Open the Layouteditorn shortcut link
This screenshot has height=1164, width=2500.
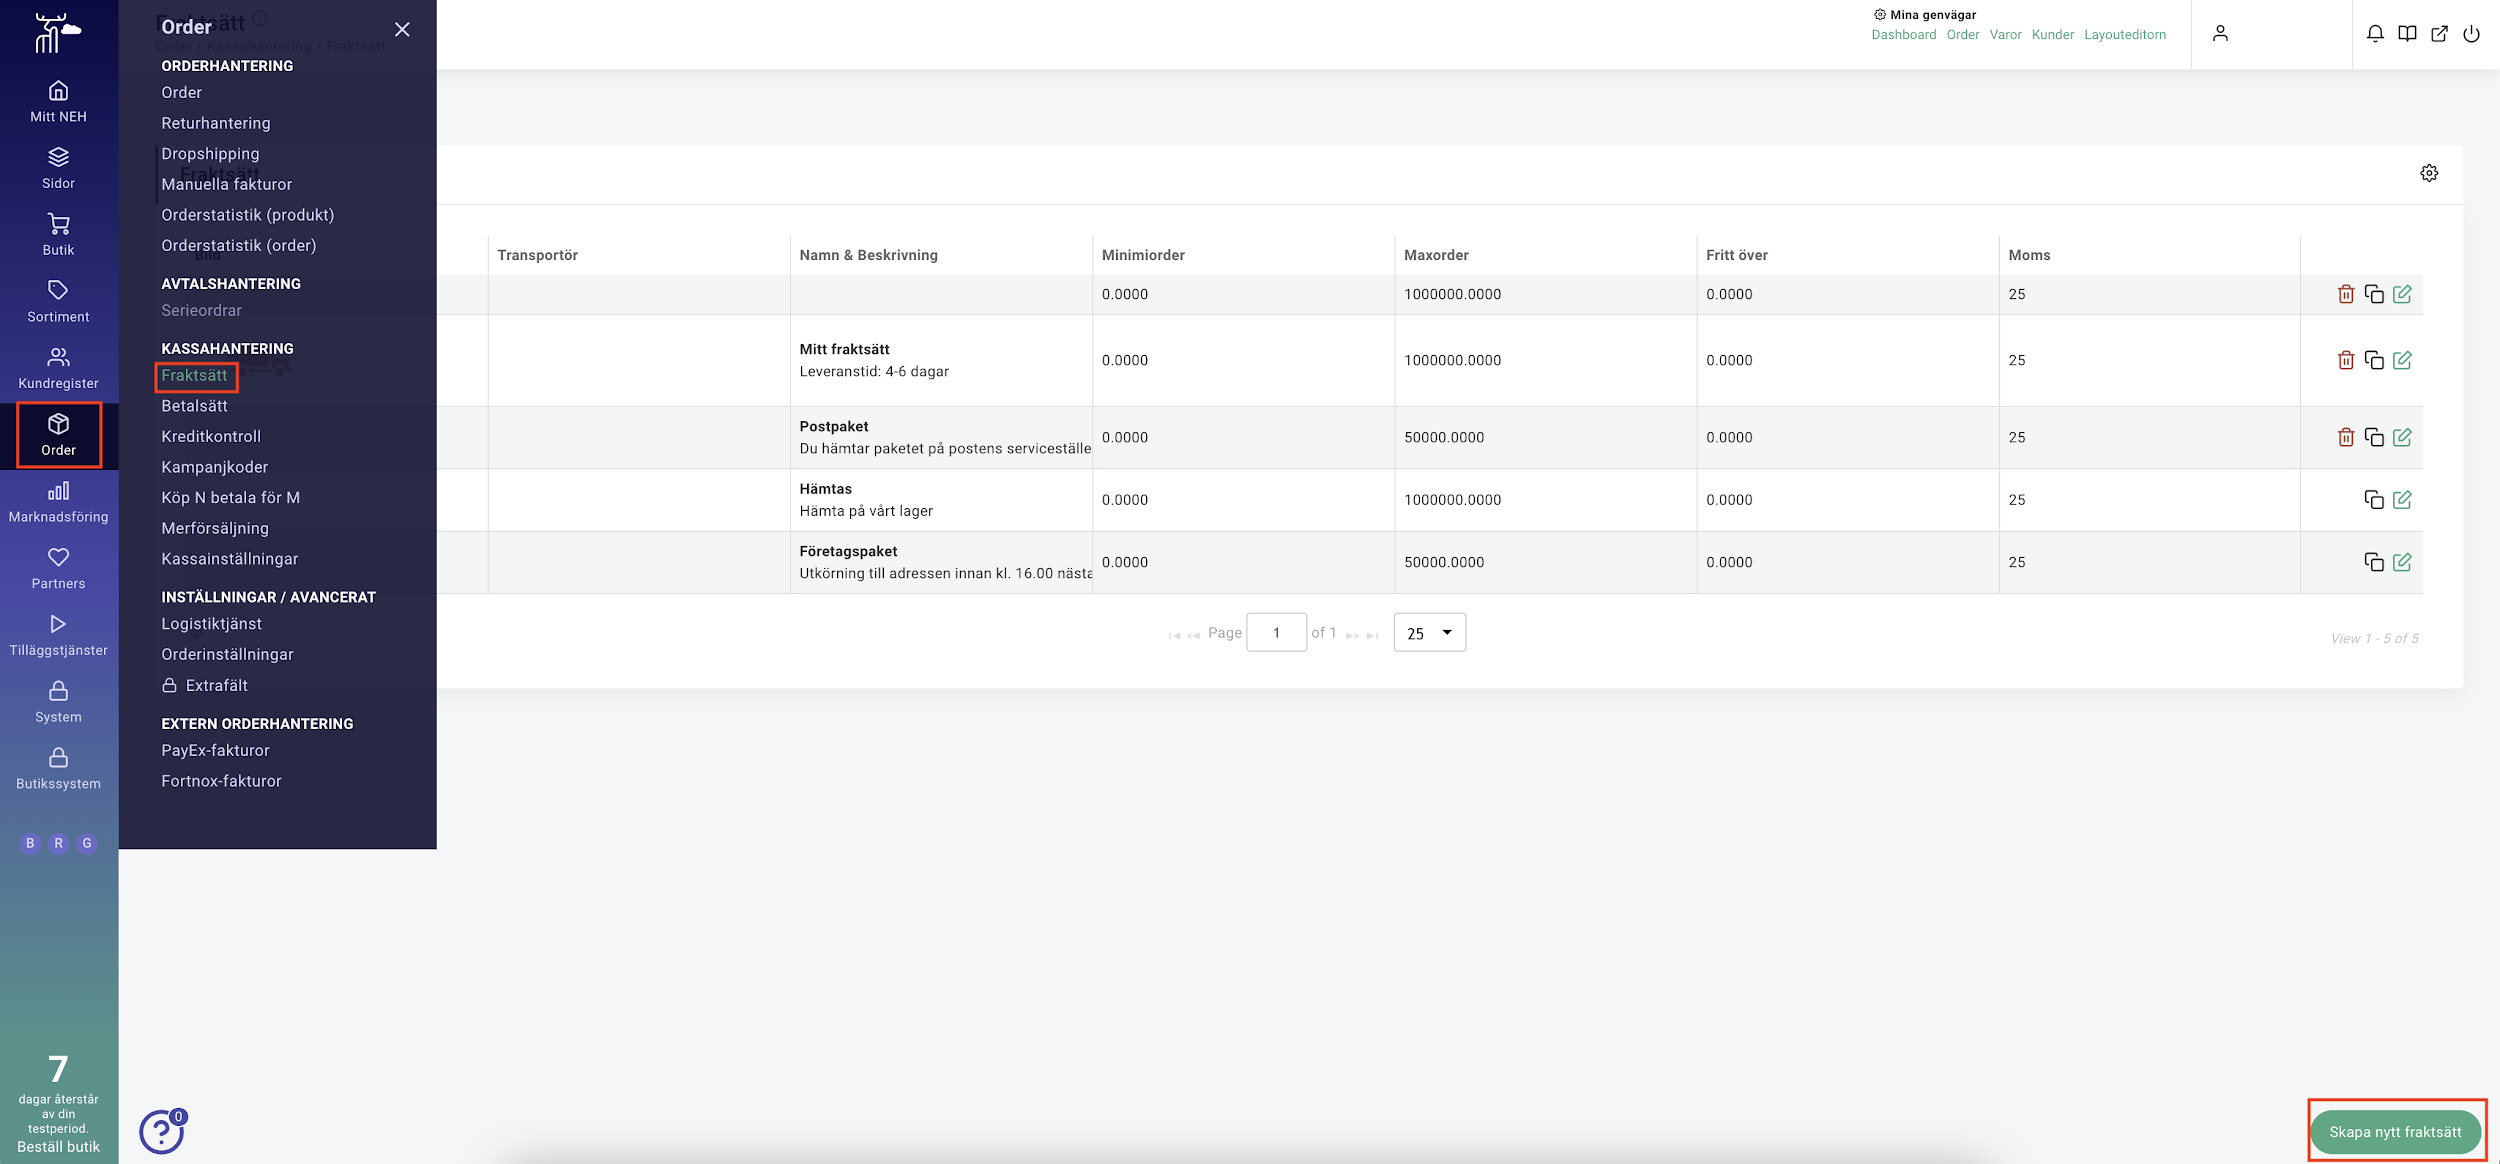click(2125, 35)
